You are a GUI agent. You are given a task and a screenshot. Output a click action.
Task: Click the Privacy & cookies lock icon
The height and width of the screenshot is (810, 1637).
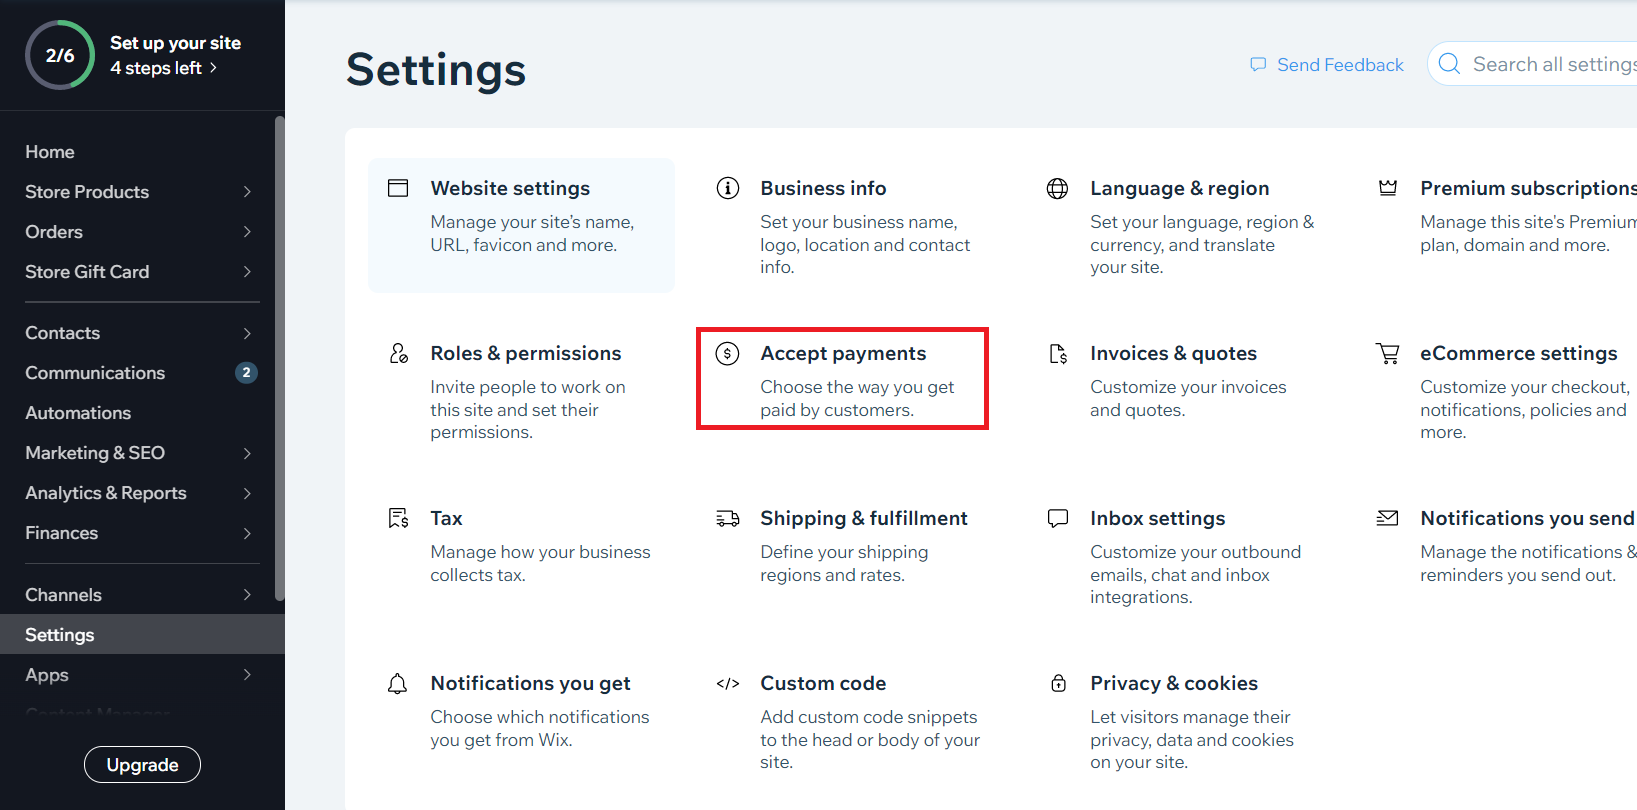tap(1058, 683)
